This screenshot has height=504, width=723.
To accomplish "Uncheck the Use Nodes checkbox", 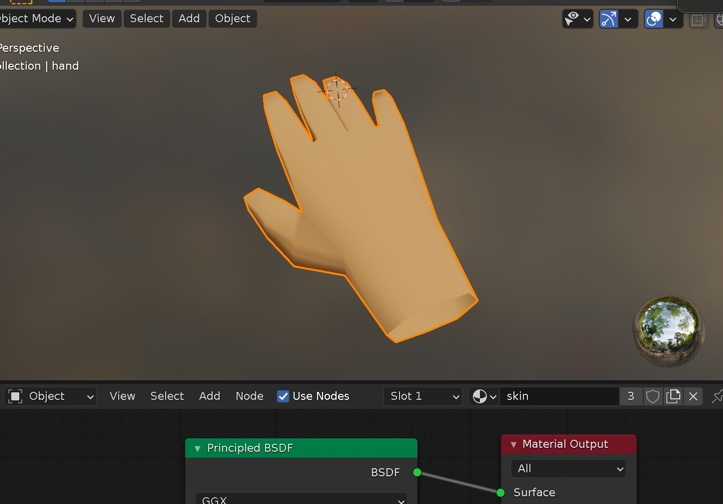I will coord(283,396).
